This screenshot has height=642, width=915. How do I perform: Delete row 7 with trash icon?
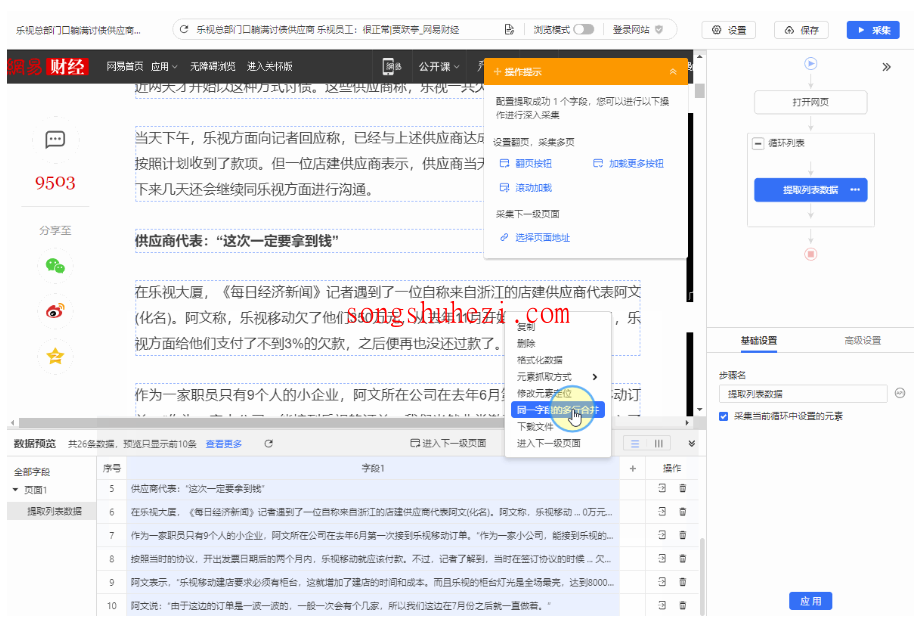[683, 535]
